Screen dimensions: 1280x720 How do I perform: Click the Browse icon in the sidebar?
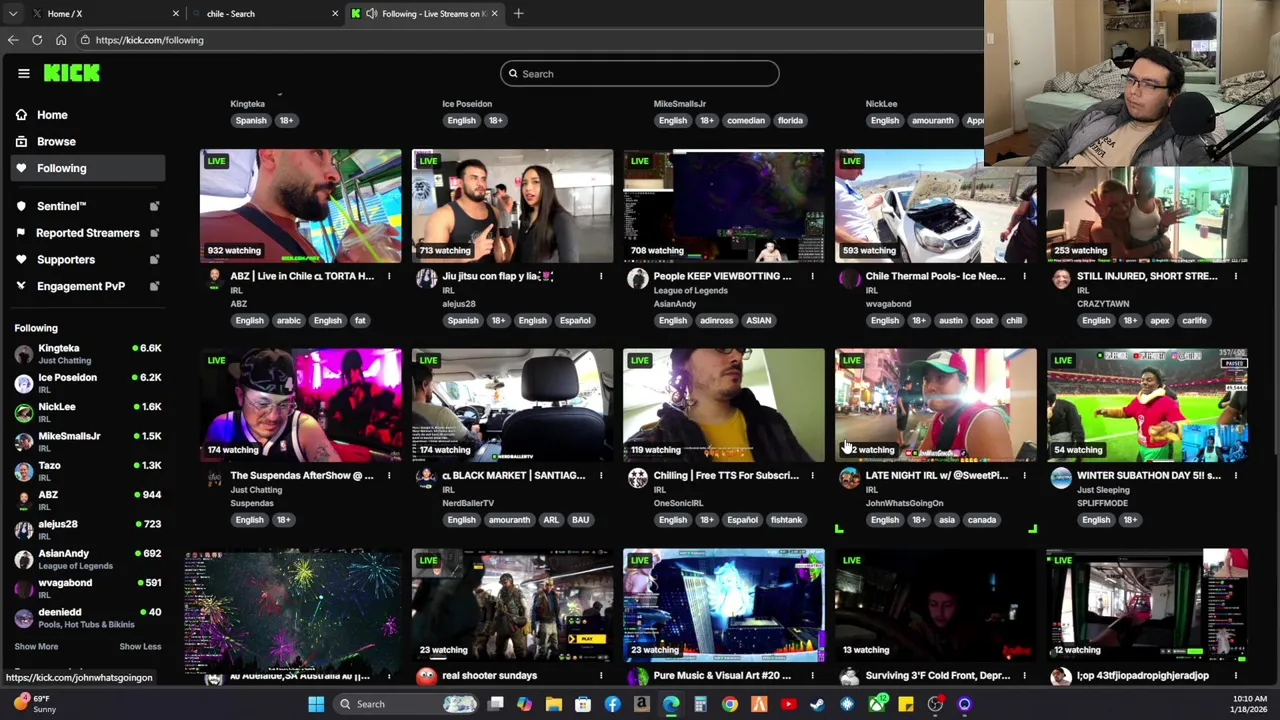tap(21, 142)
